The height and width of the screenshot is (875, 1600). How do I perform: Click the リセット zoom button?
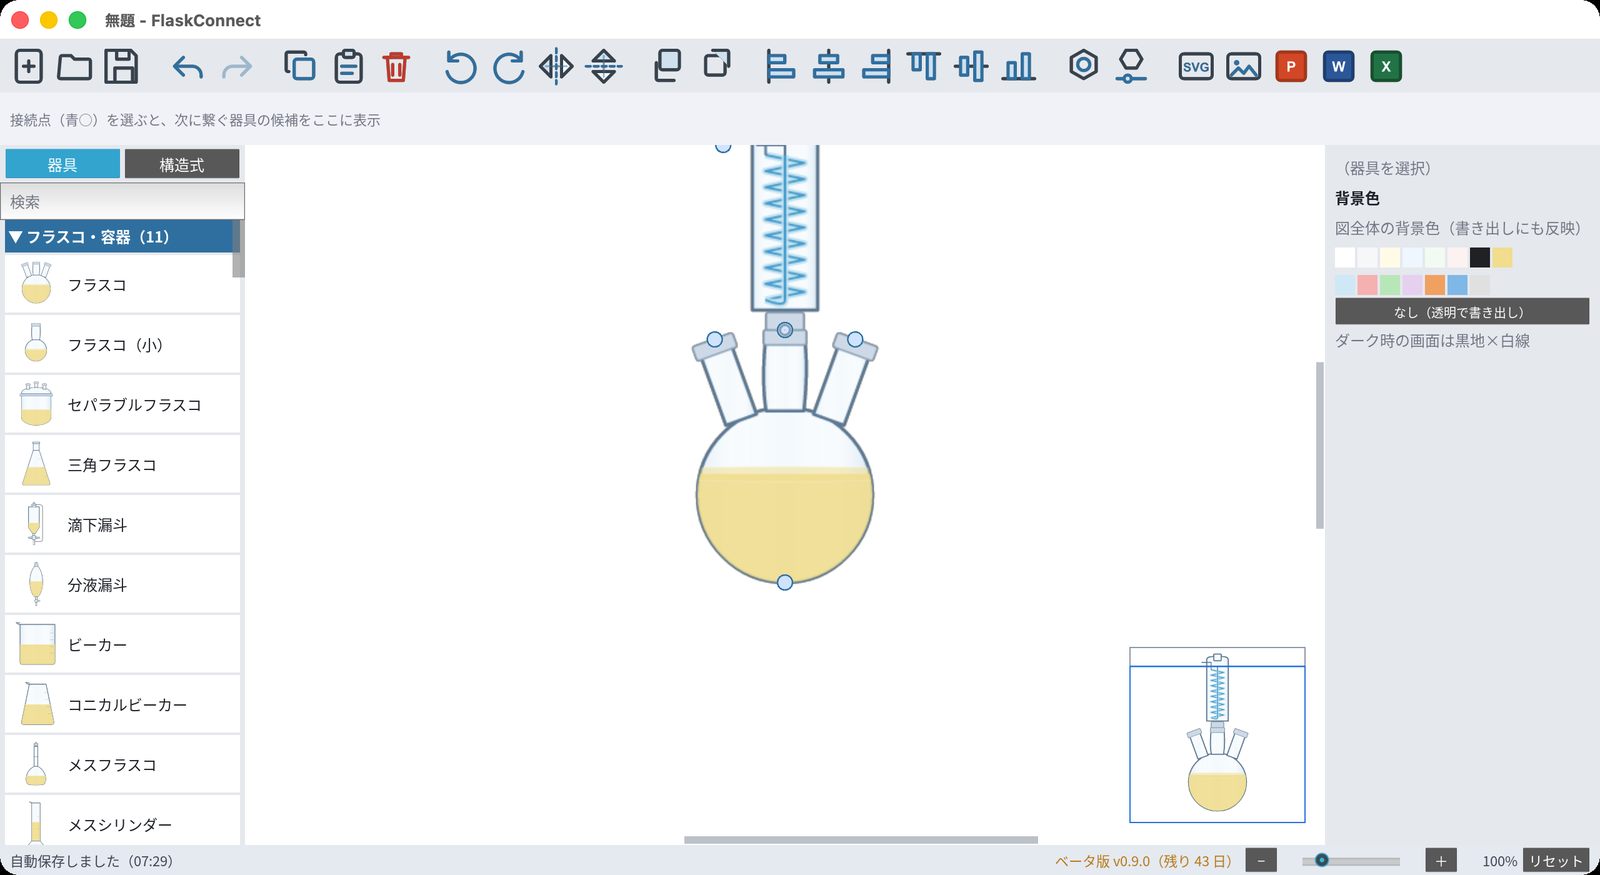click(x=1556, y=860)
